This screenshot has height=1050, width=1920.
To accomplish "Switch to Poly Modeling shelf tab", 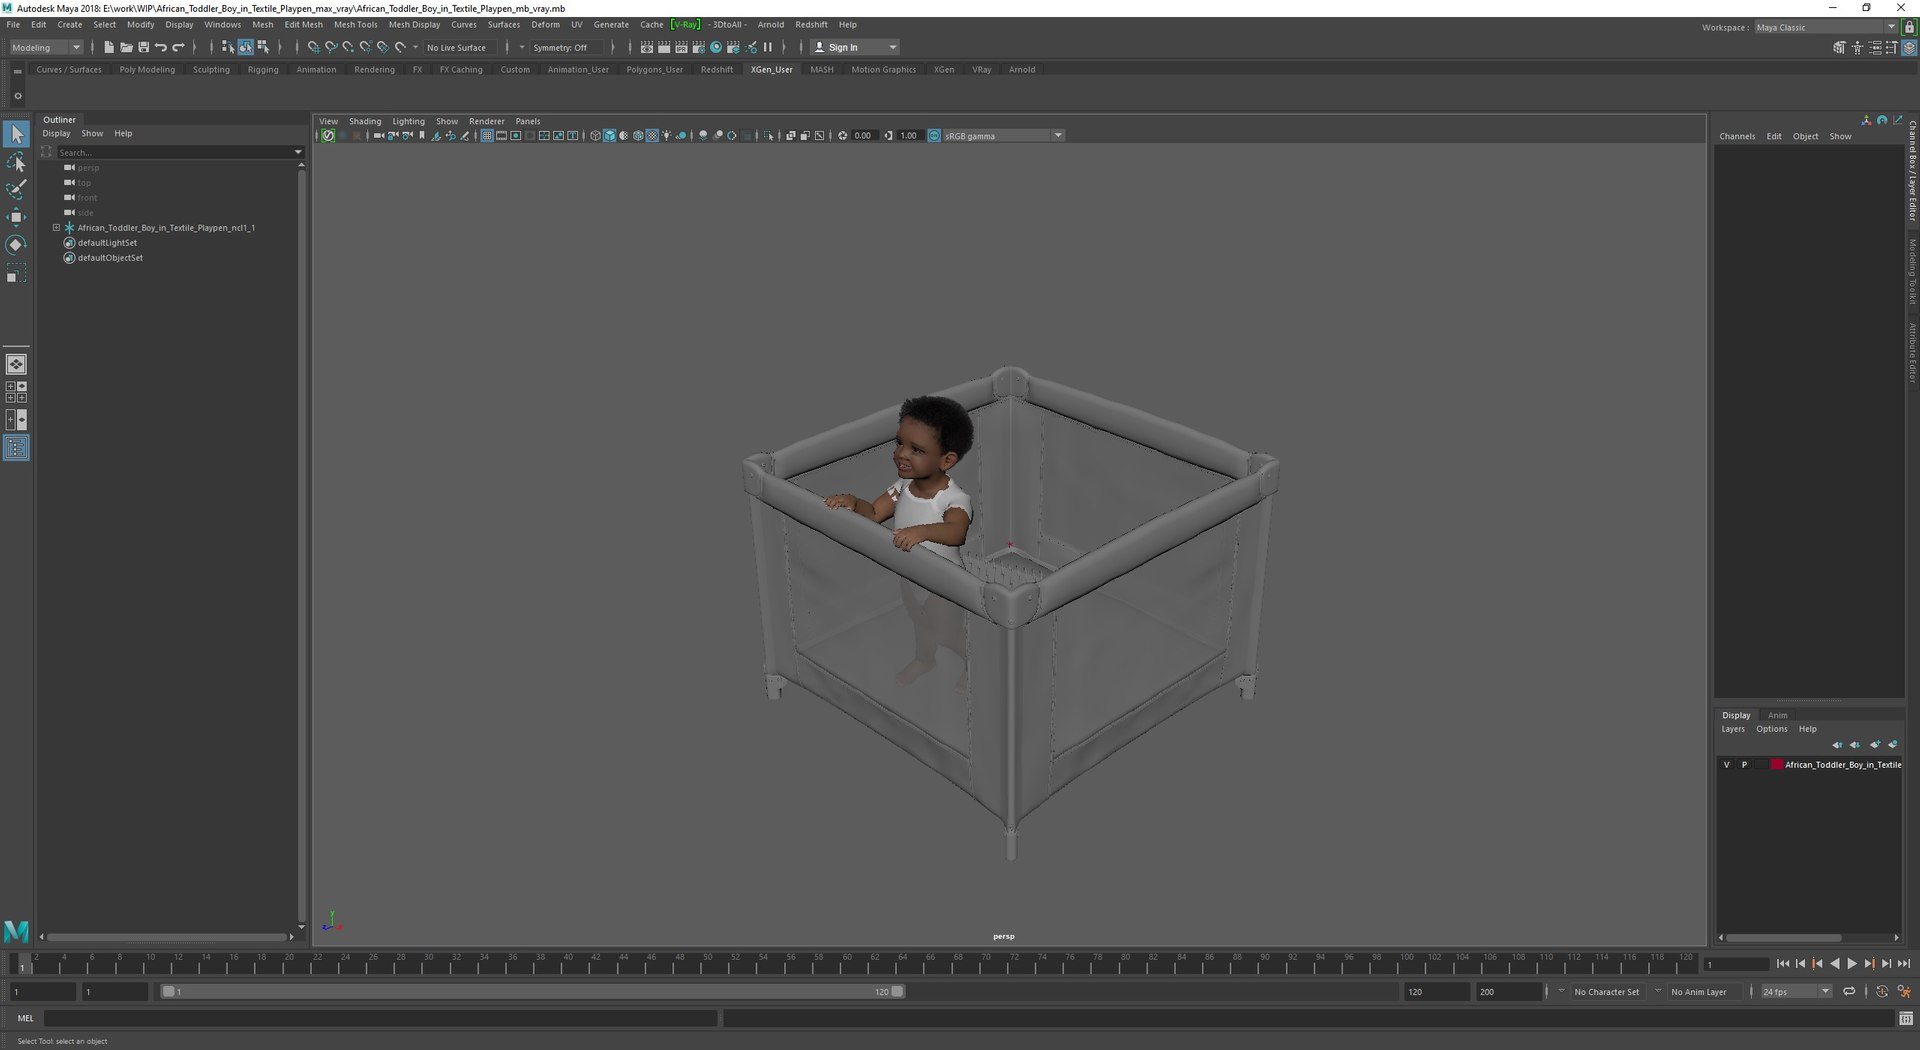I will pyautogui.click(x=147, y=70).
